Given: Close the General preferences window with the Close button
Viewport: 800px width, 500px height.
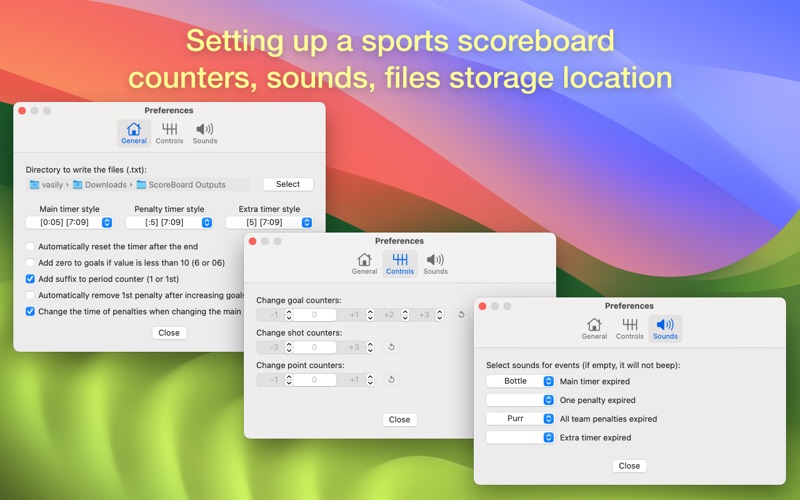Looking at the screenshot, I should tap(169, 333).
